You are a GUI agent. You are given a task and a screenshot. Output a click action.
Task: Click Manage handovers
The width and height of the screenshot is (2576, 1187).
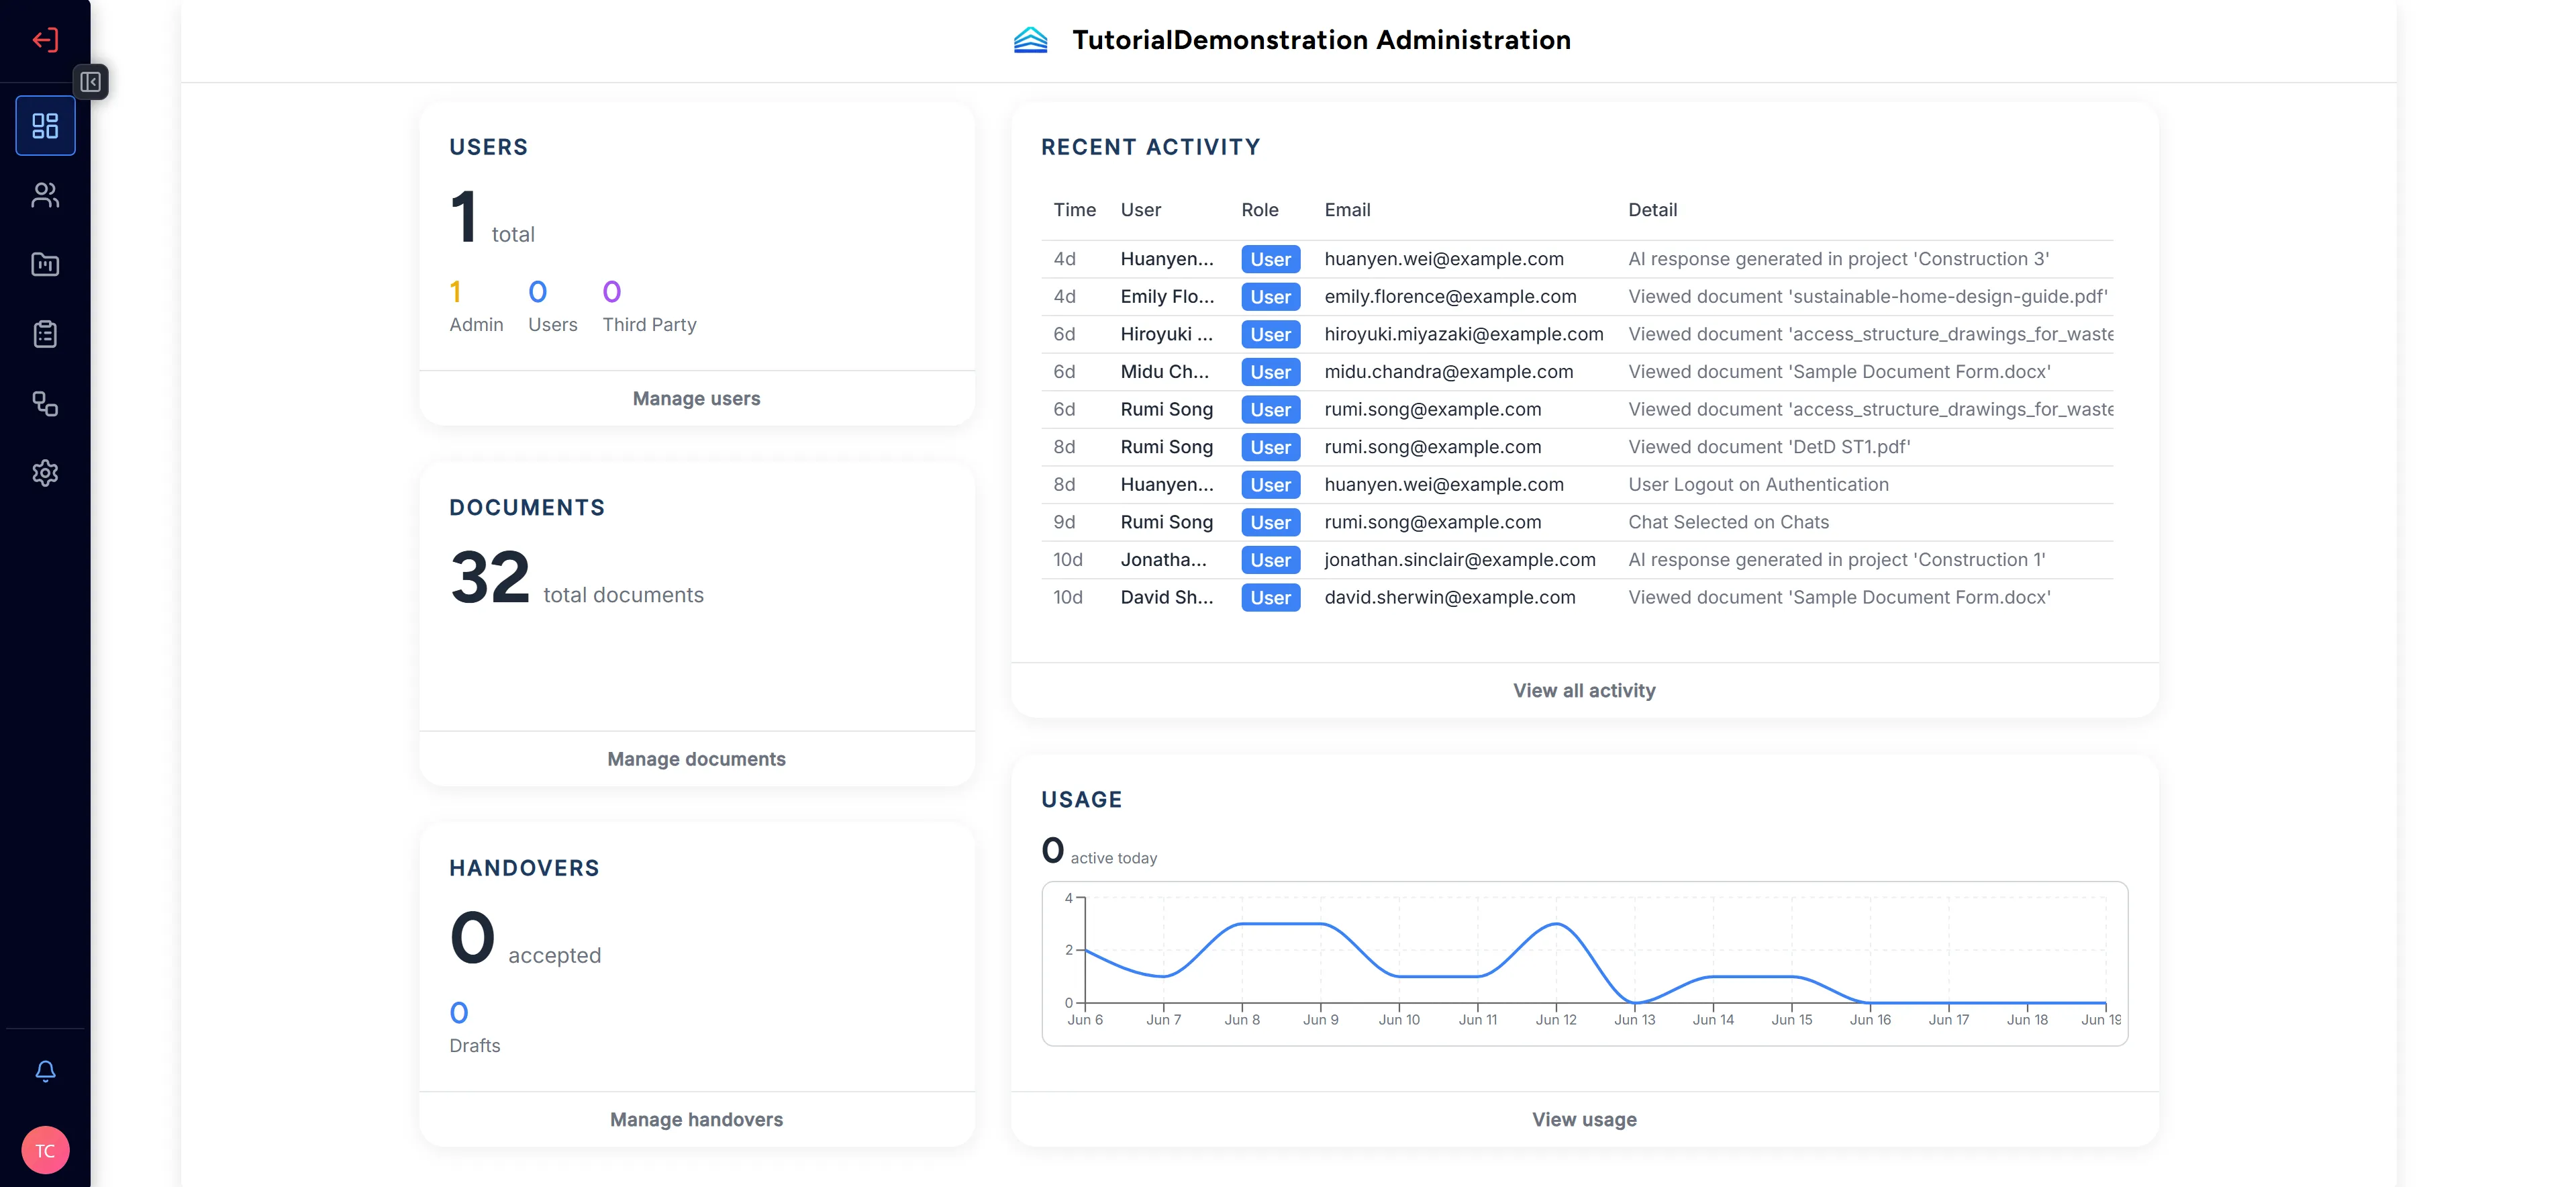click(696, 1119)
